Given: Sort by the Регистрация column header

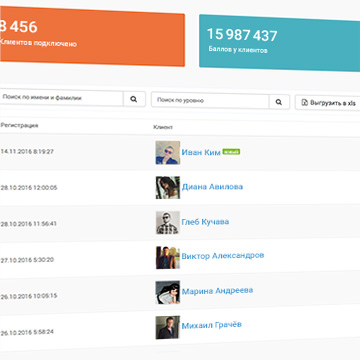Looking at the screenshot, I should 19,125.
